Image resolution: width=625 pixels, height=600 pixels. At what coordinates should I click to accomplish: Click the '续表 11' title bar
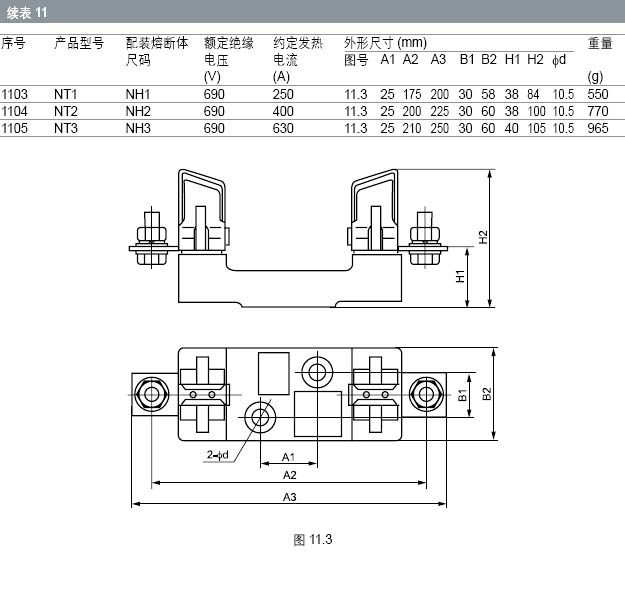(x=25, y=11)
